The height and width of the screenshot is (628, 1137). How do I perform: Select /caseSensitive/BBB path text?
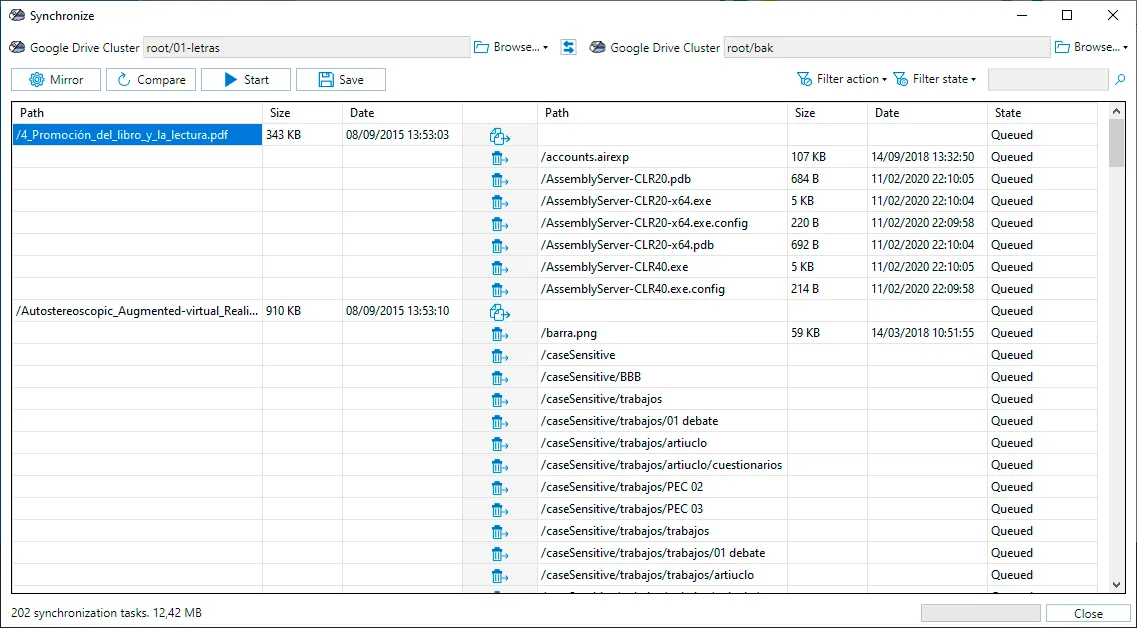[590, 377]
